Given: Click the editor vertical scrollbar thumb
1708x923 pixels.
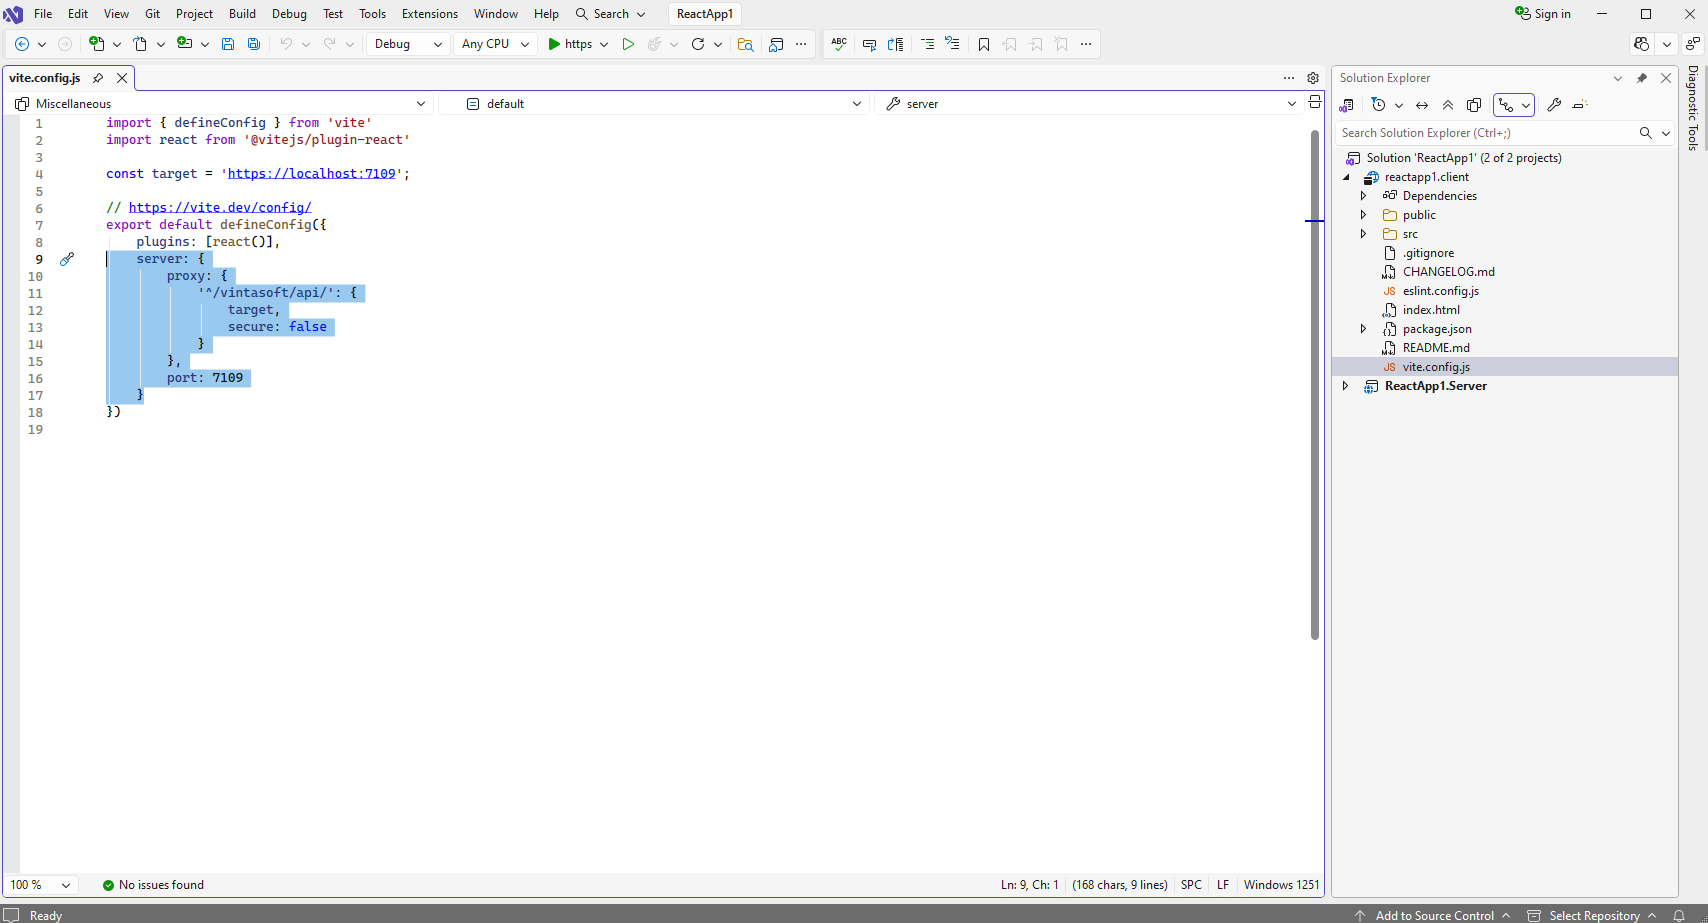Looking at the screenshot, I should pos(1314,380).
